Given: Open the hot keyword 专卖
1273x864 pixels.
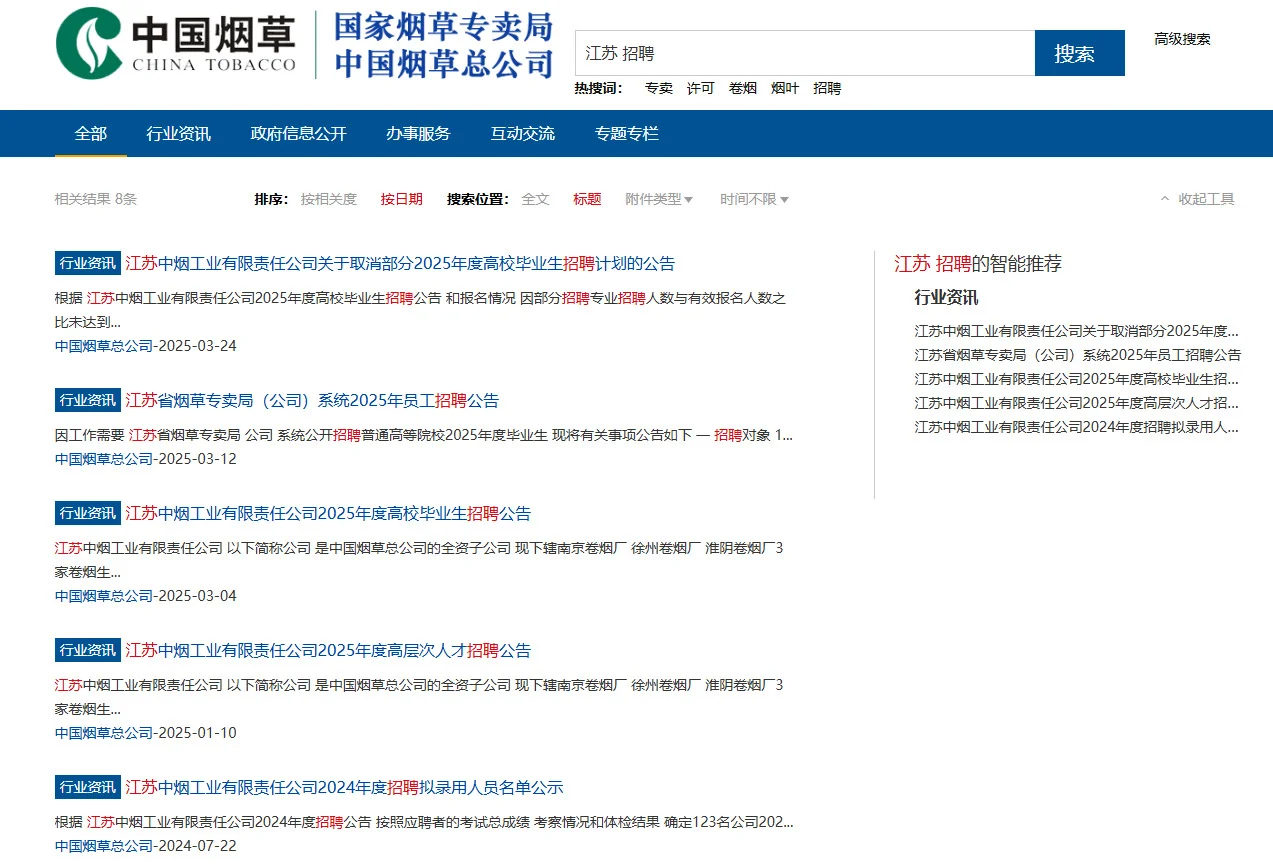Looking at the screenshot, I should tap(658, 88).
